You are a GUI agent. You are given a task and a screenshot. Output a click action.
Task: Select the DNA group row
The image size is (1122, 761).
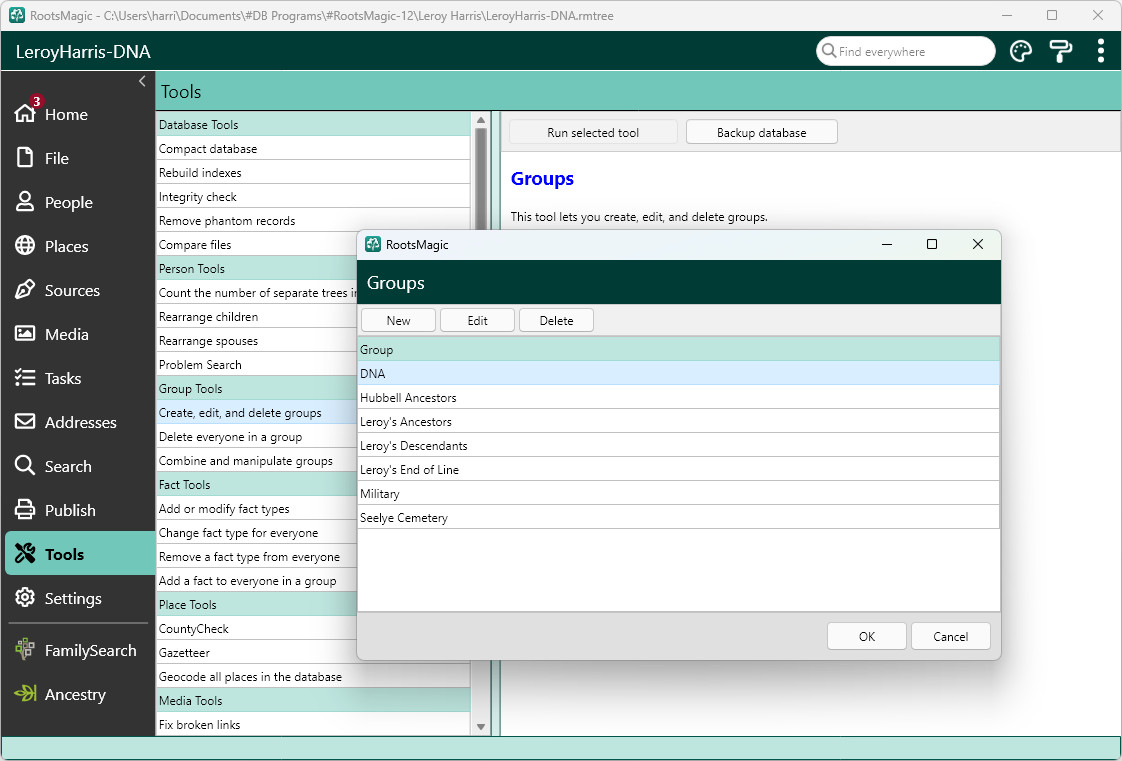coord(678,373)
